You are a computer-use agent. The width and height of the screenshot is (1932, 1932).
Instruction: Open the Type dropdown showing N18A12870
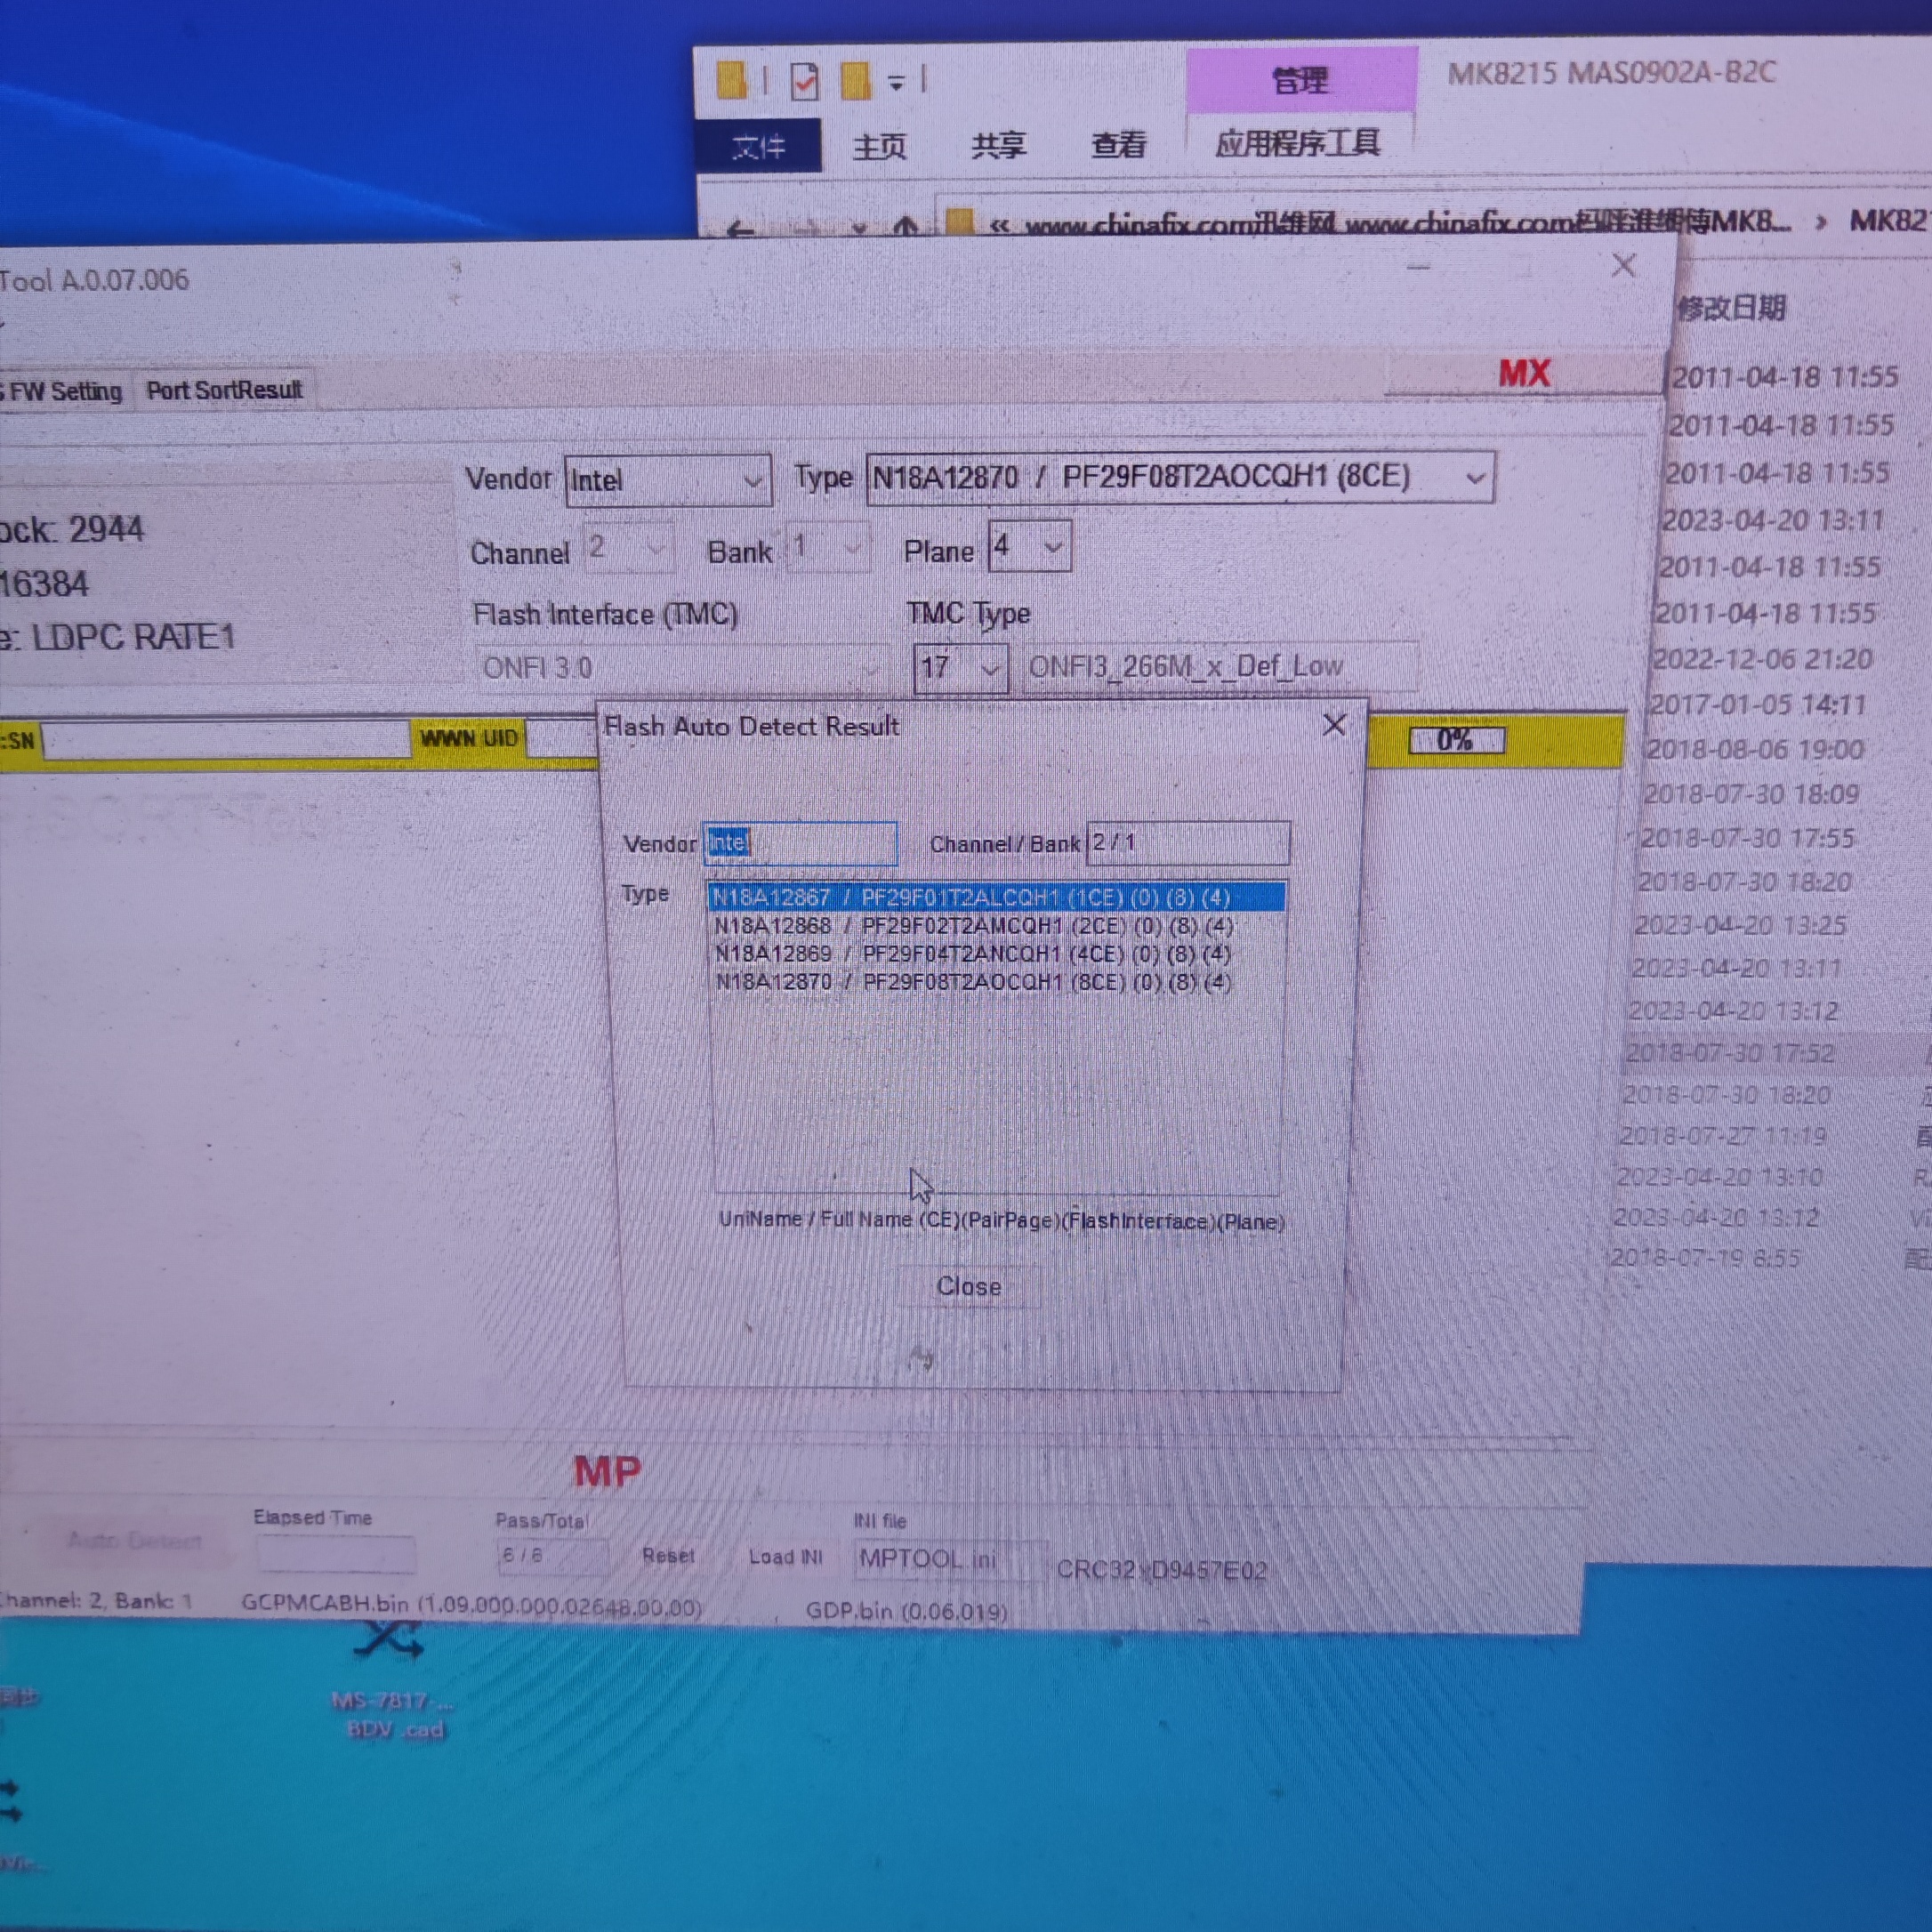pyautogui.click(x=1180, y=478)
